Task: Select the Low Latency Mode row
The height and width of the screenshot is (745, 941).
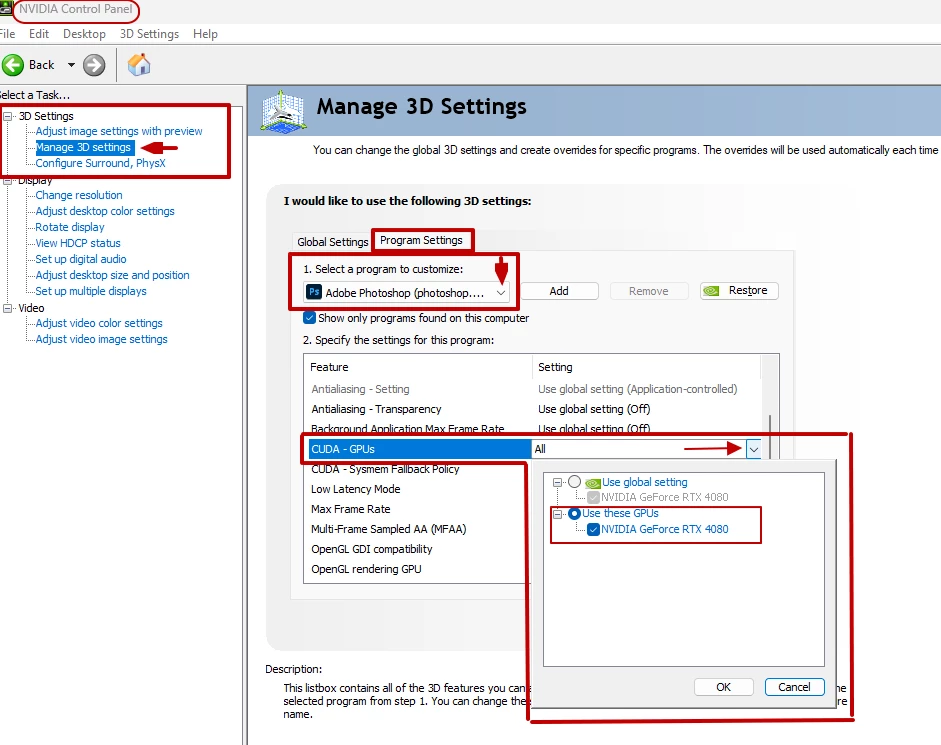Action: click(x=417, y=489)
